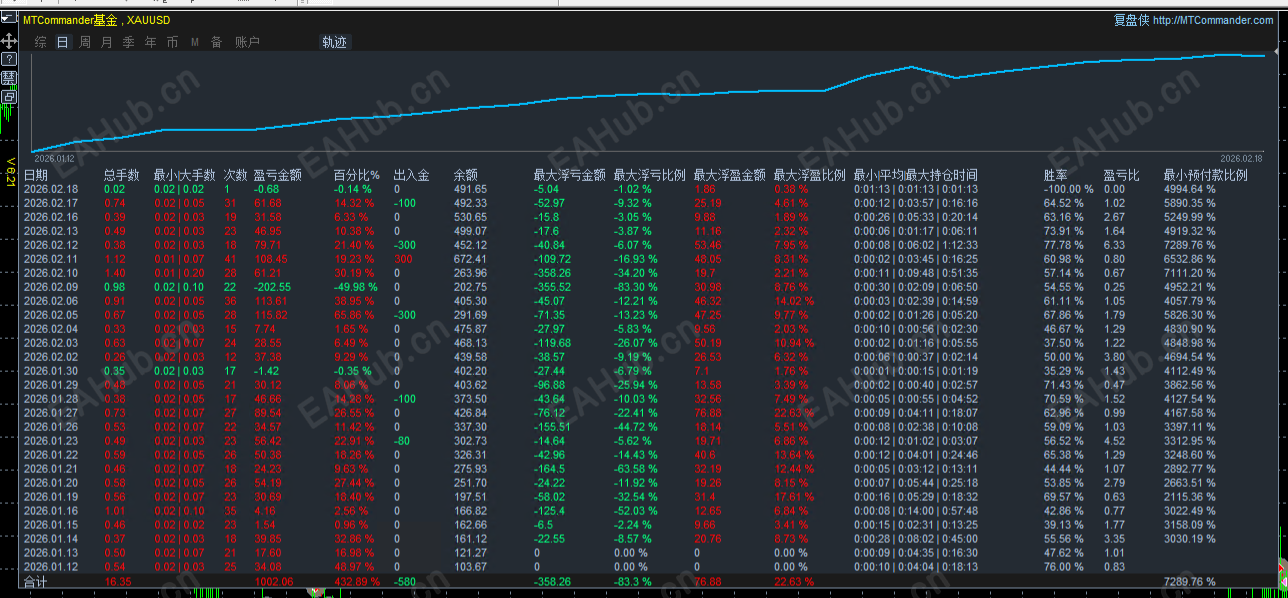Open the http://MTCommander.com link

pos(1213,20)
